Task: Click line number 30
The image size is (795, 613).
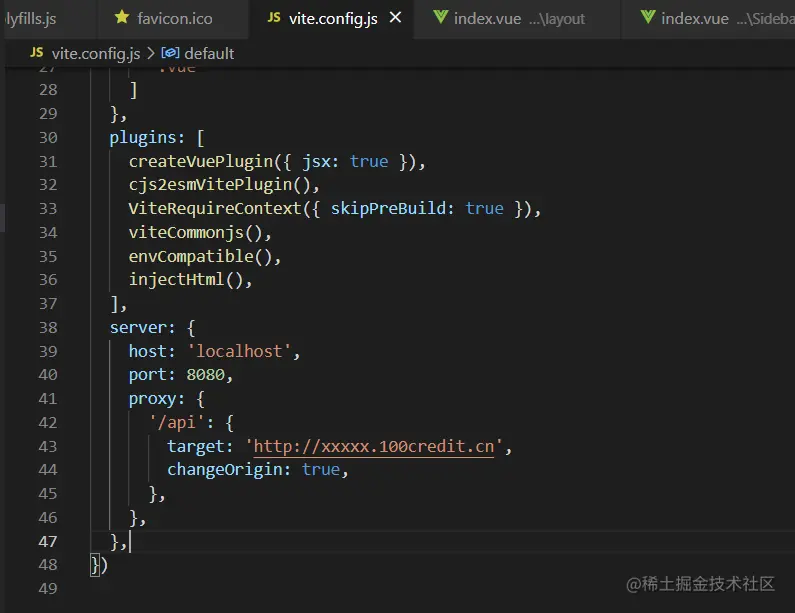Action: pos(48,137)
